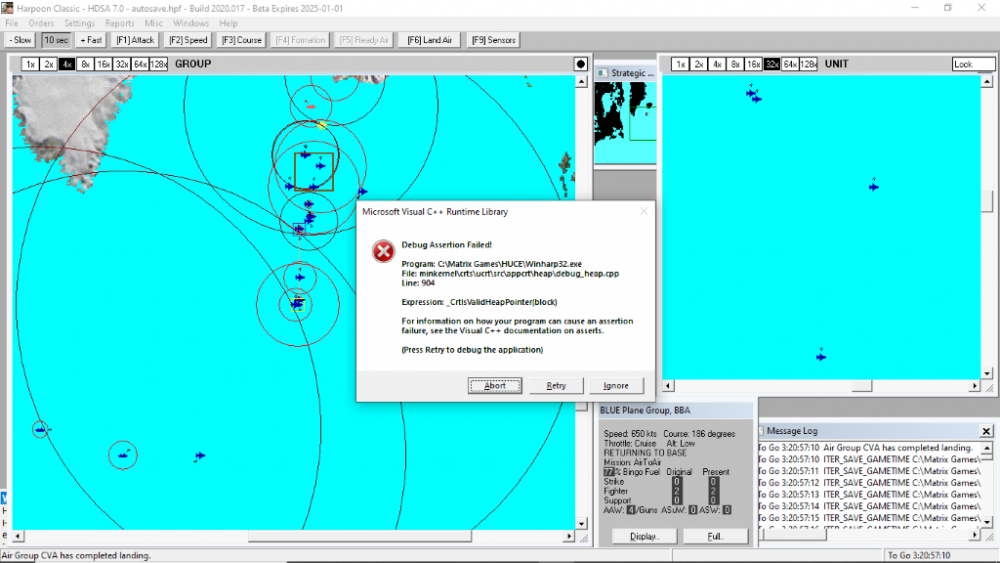Click the Message Log horizontal scrollbar thumb
Screen dimensions: 1000x563
pos(795,536)
